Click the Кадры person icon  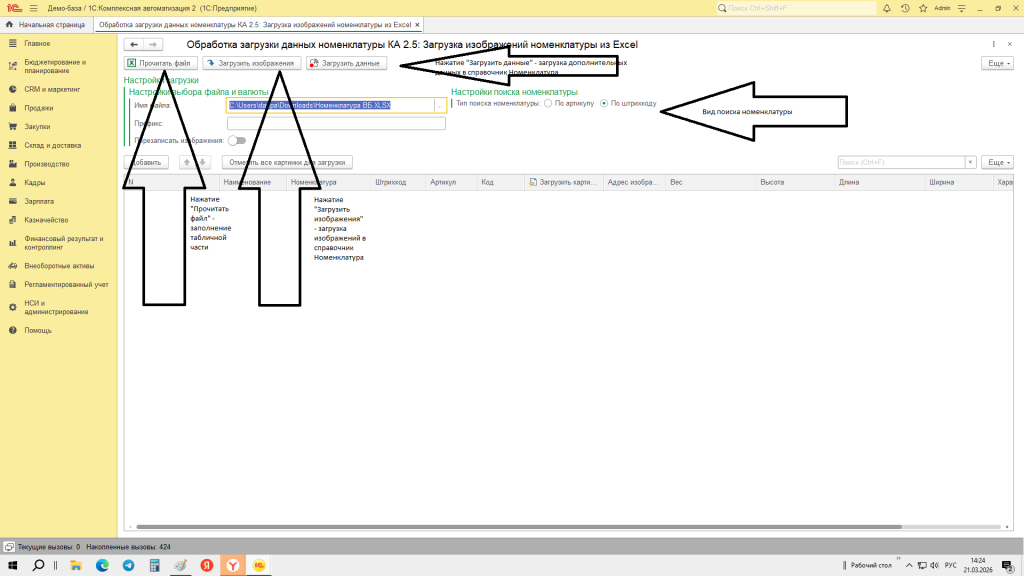click(12, 183)
